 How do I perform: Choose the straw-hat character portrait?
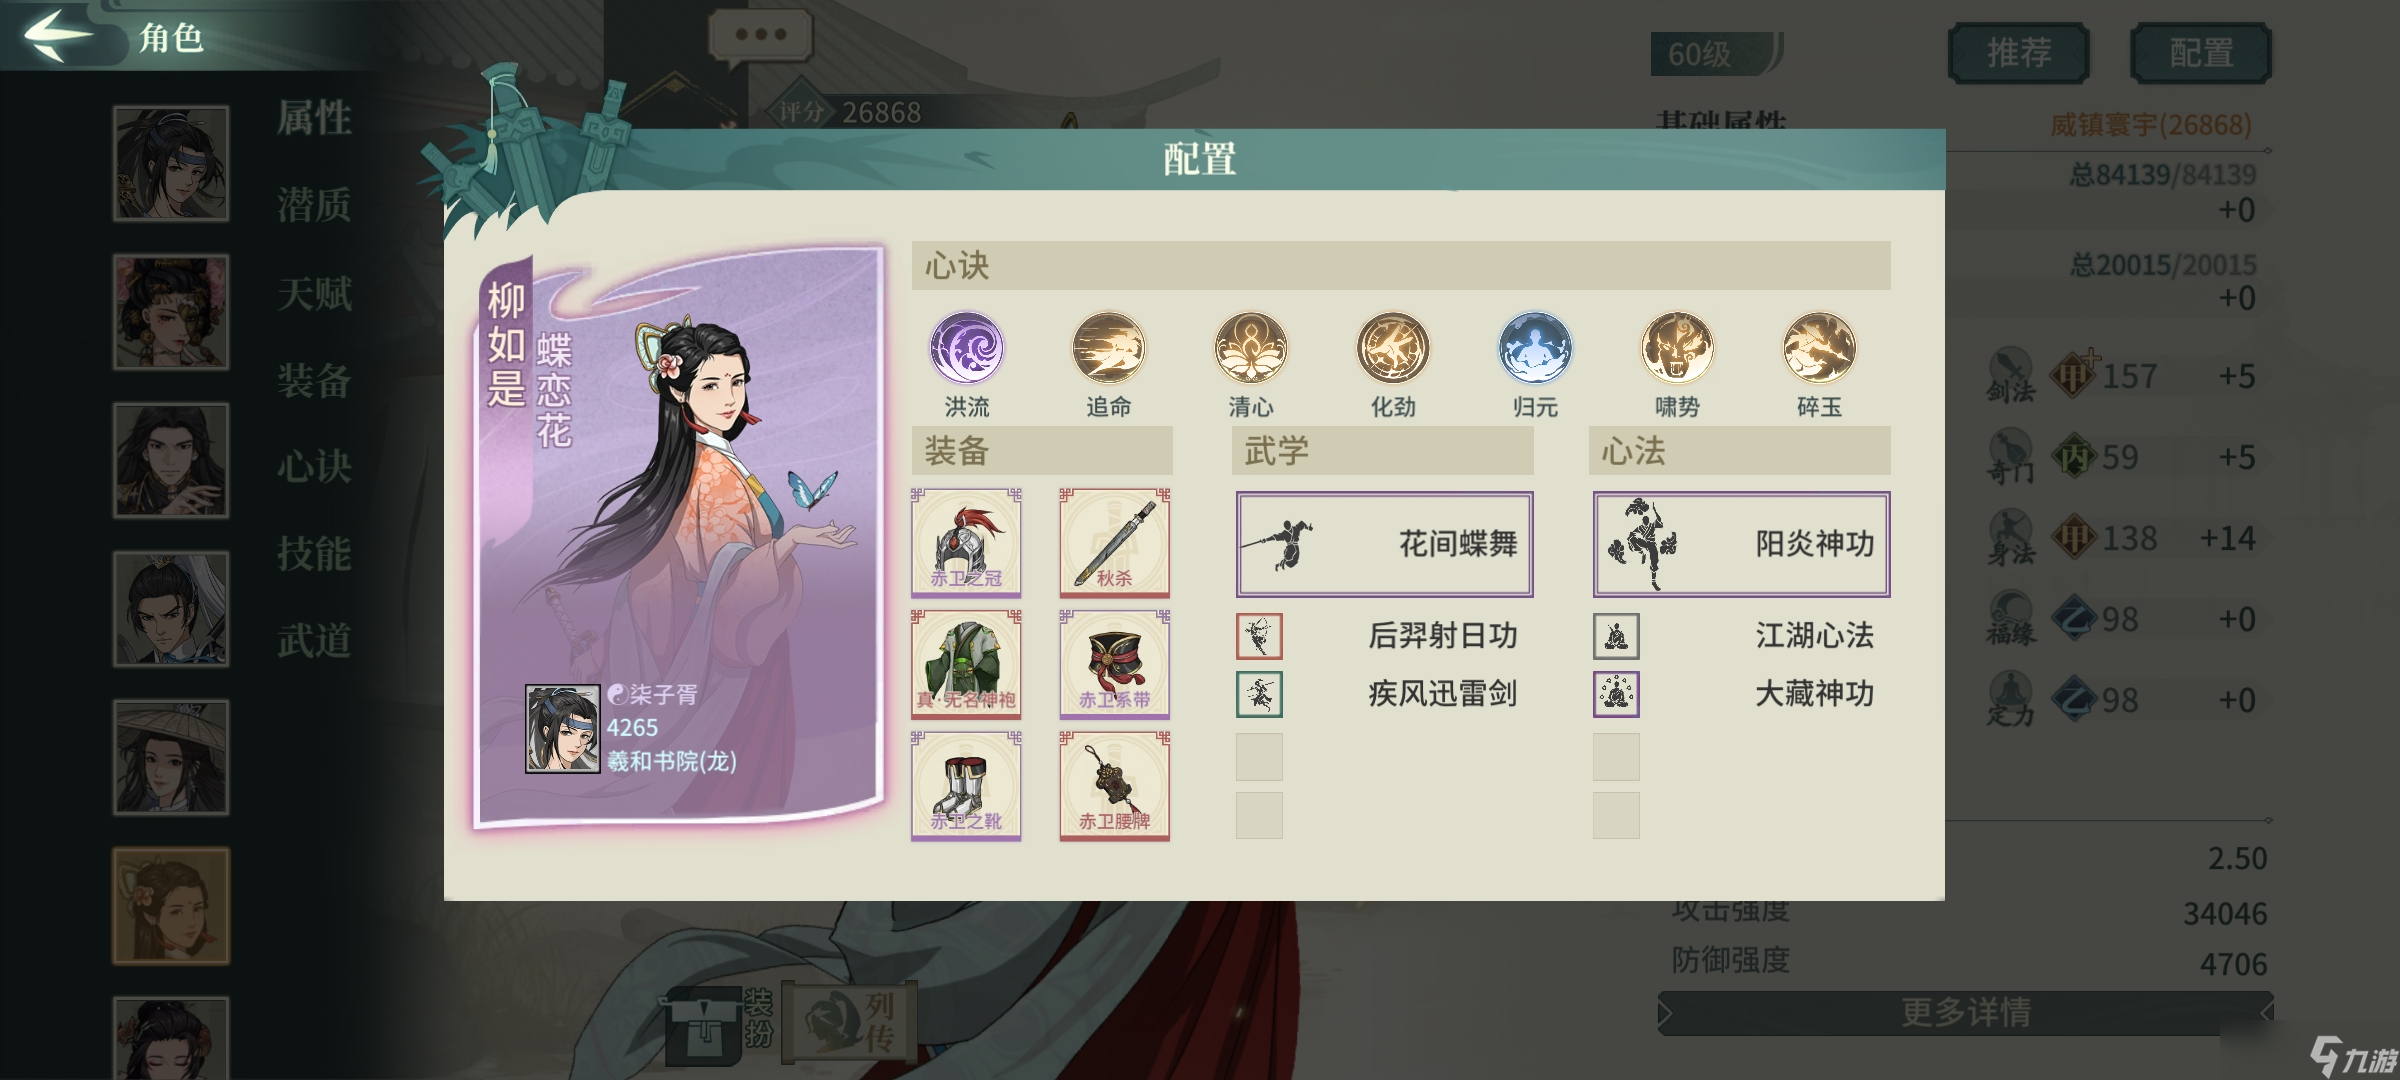(x=171, y=757)
